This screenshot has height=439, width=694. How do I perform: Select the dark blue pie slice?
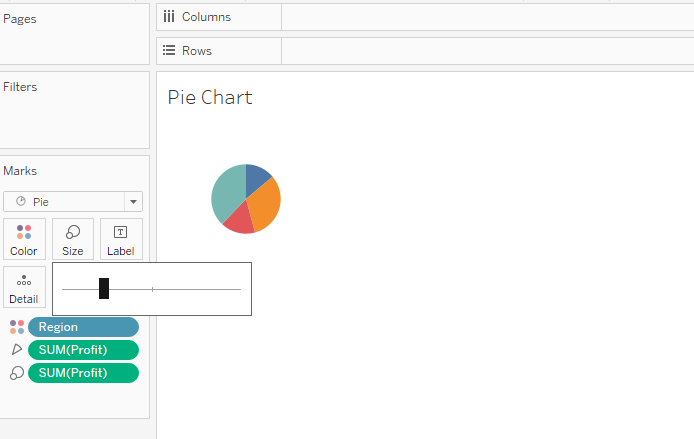point(256,177)
